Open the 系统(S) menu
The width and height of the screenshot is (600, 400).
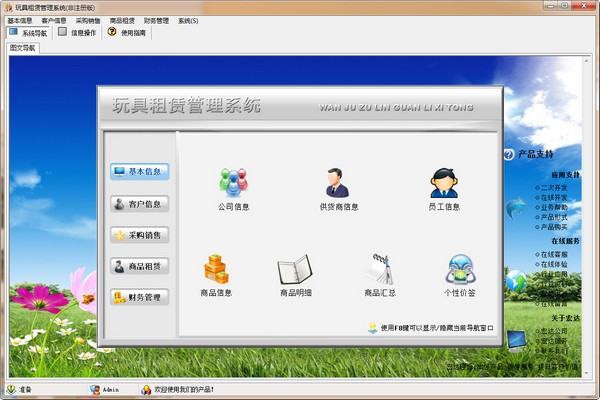[x=188, y=20]
